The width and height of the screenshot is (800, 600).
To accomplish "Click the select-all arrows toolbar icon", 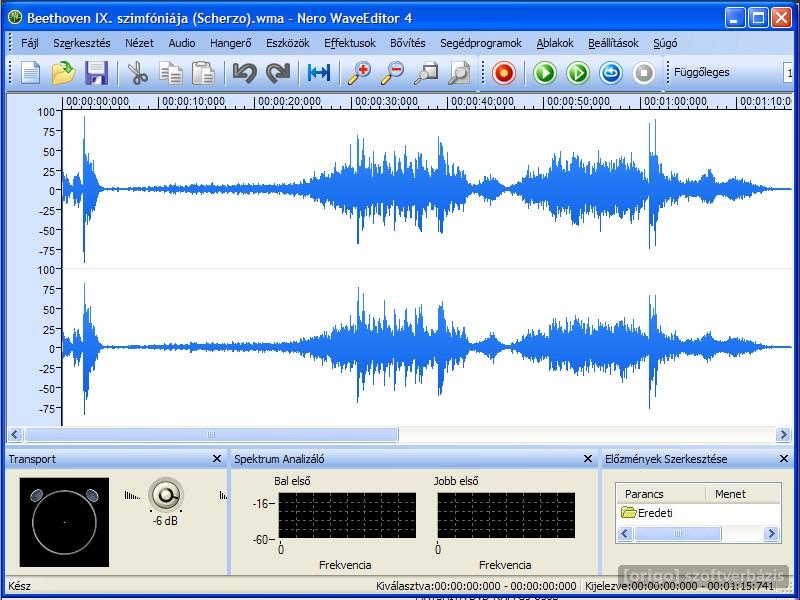I will pos(319,73).
